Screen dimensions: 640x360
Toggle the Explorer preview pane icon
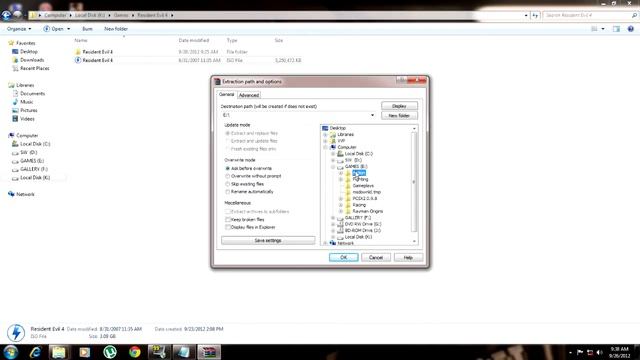tap(616, 29)
